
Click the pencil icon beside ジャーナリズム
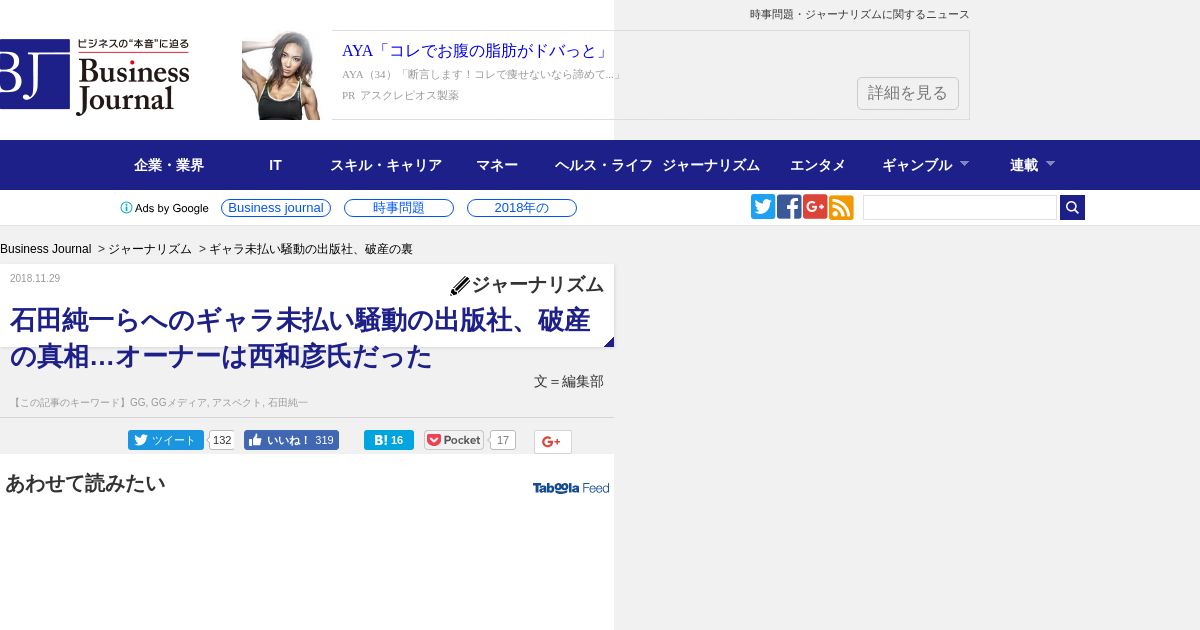point(460,286)
